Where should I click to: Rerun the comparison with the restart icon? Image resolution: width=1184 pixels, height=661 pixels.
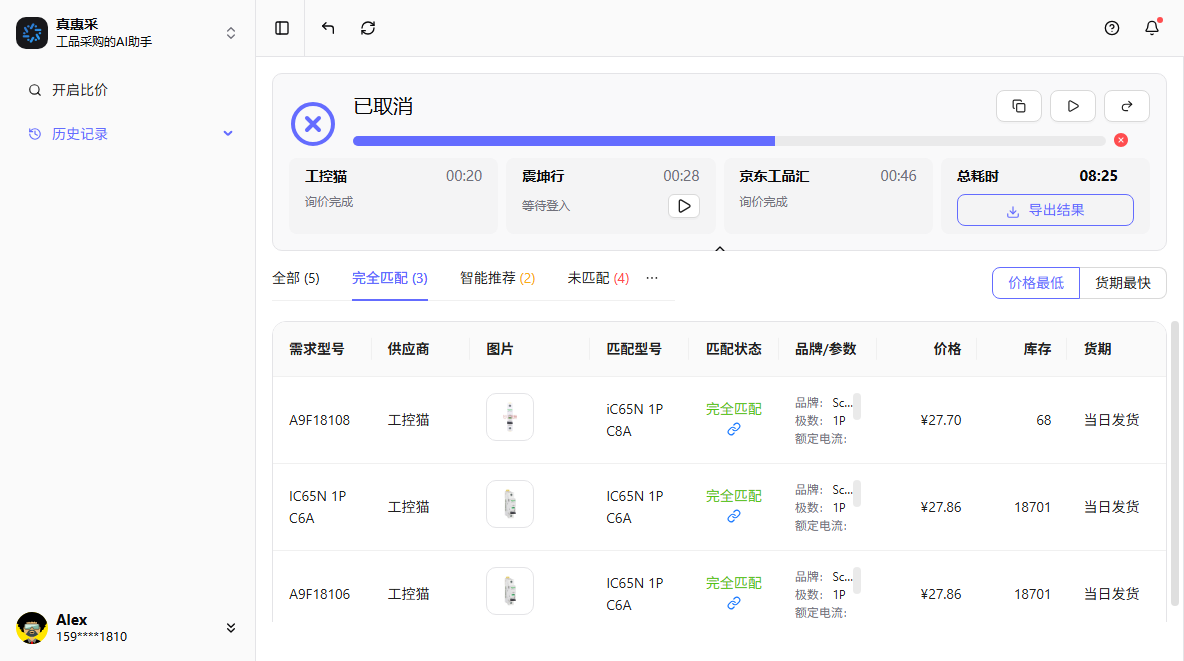(x=1126, y=105)
